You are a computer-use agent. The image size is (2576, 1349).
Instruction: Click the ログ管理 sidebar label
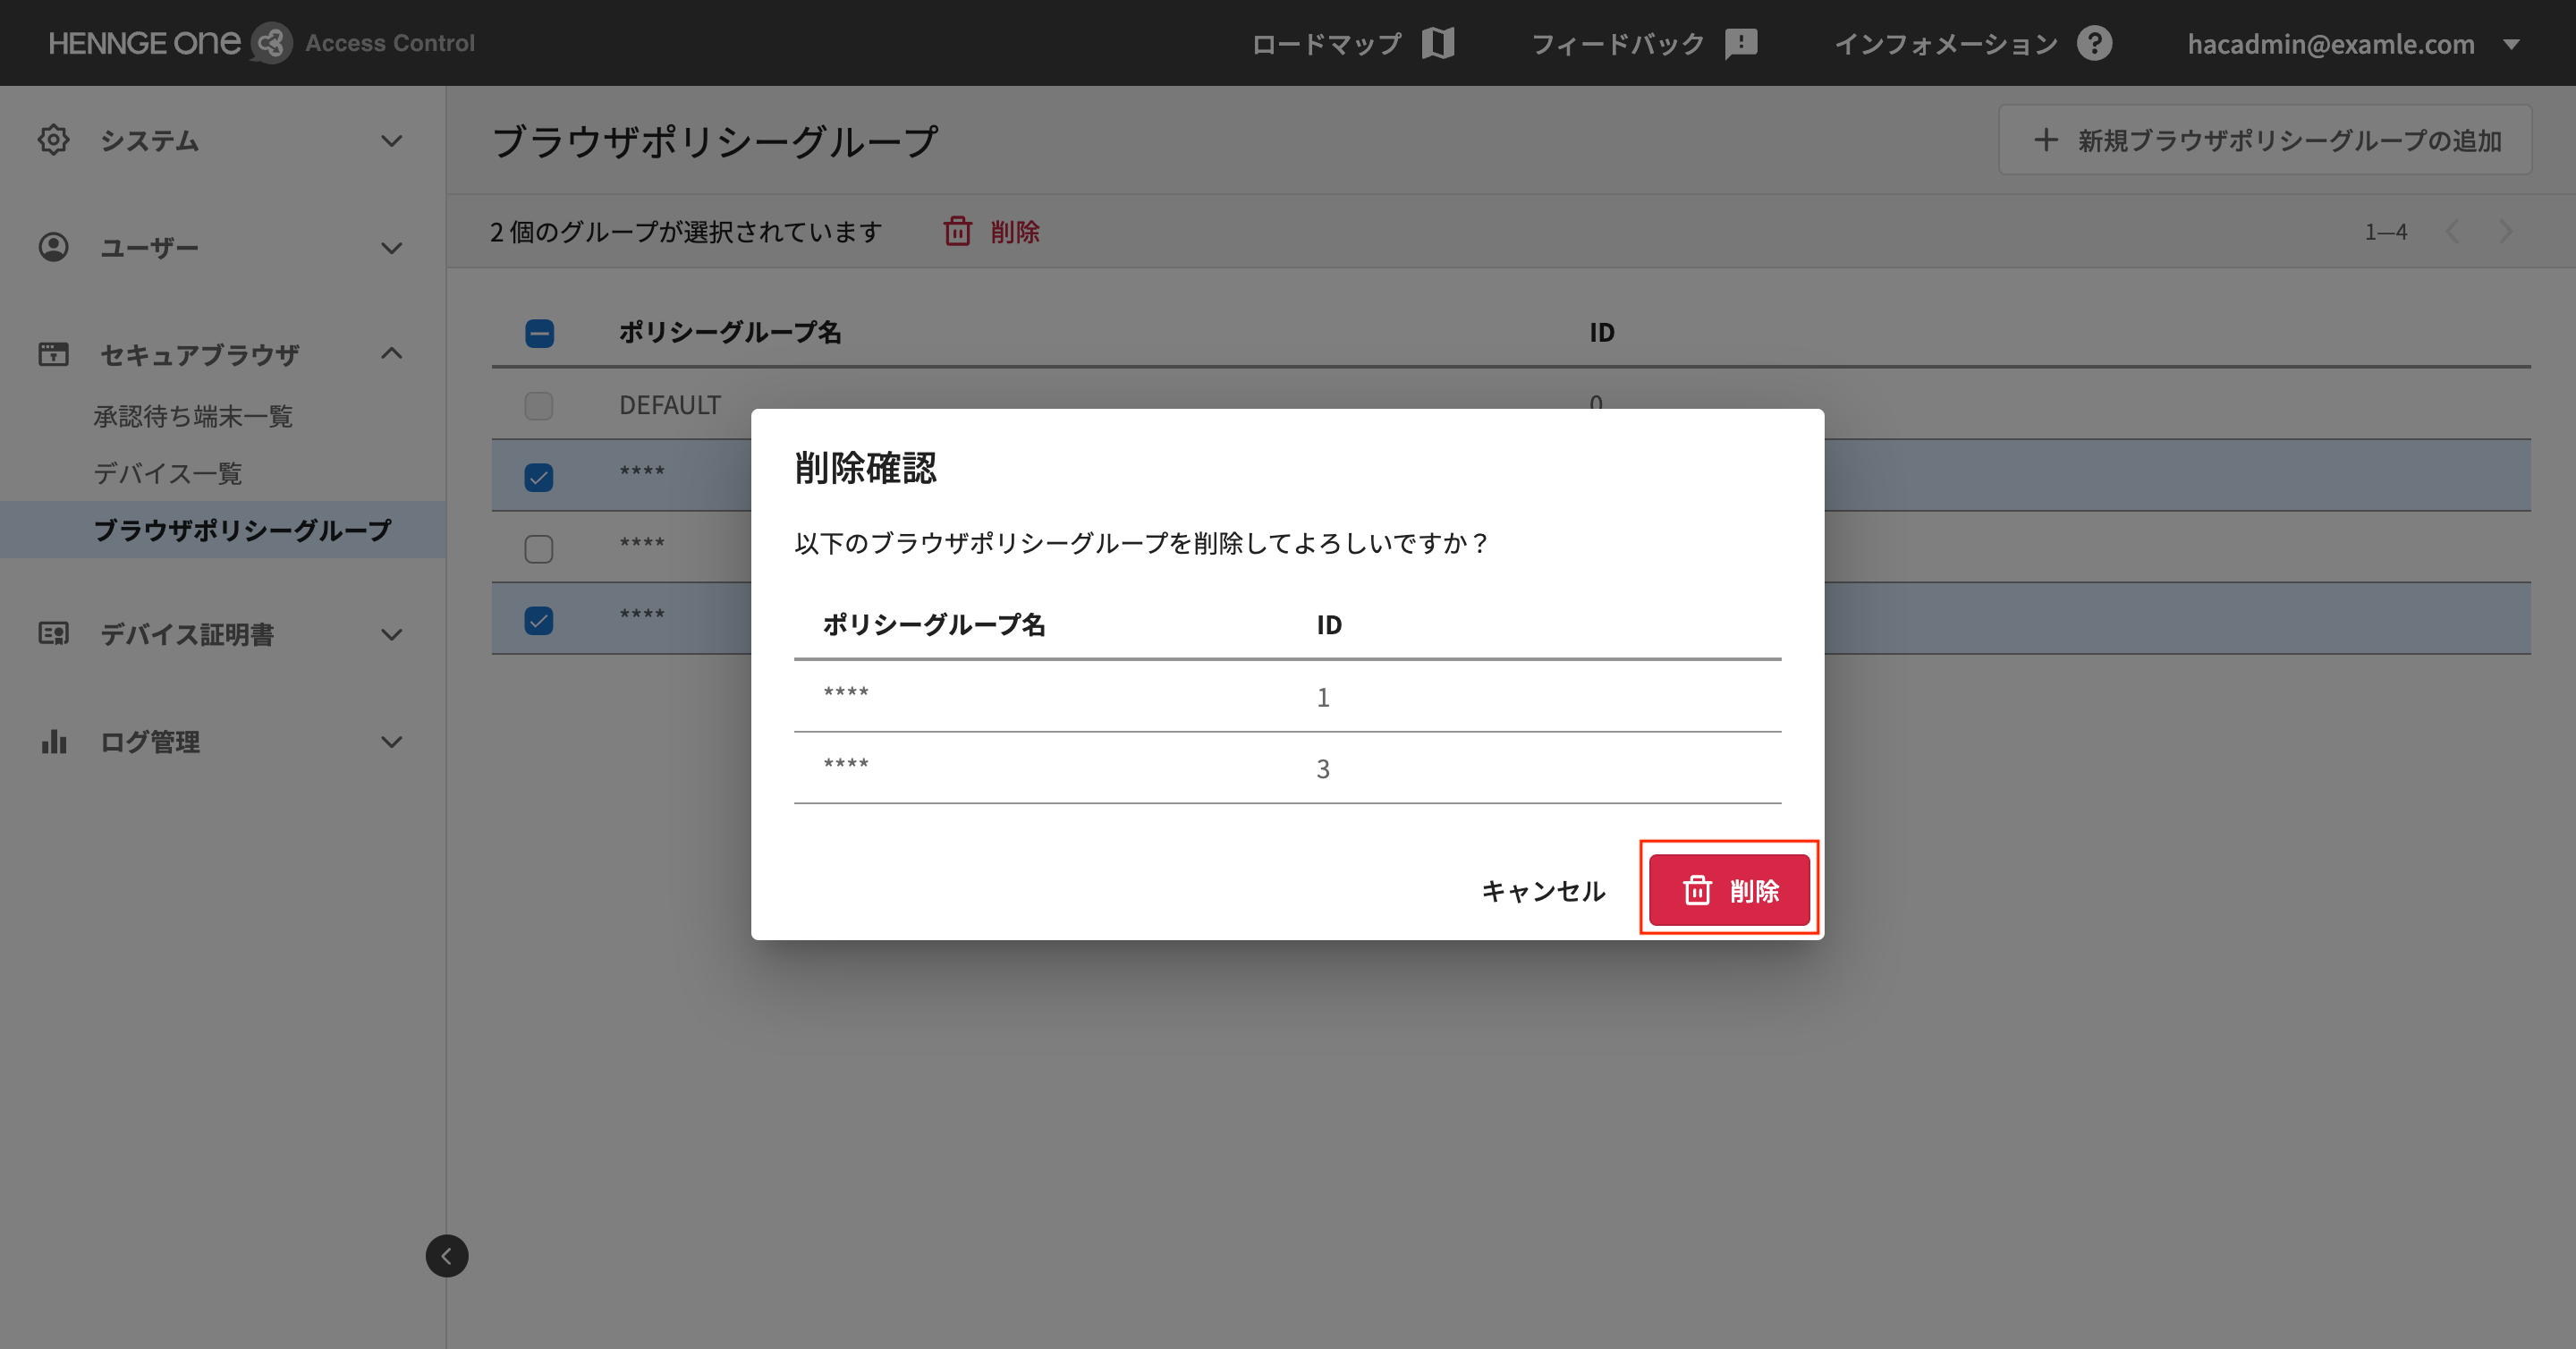(149, 742)
